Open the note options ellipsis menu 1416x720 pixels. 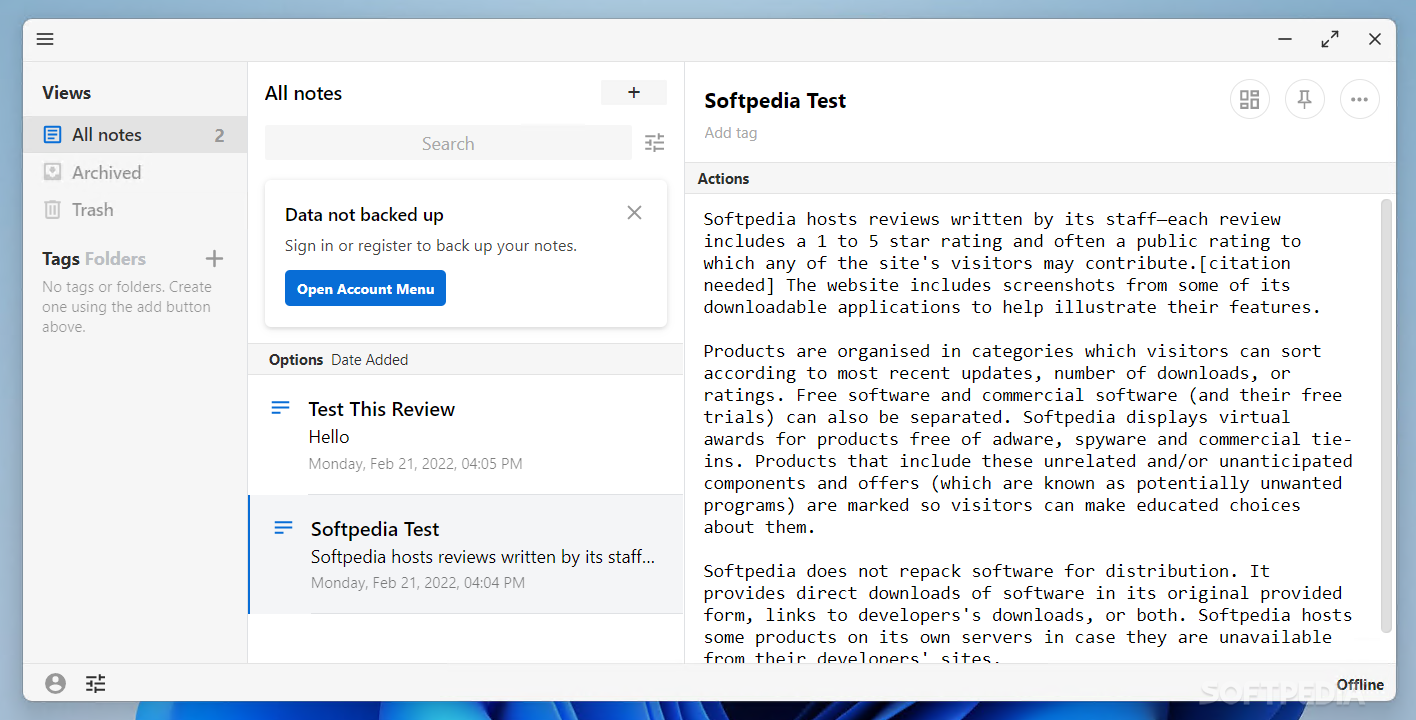(x=1359, y=99)
